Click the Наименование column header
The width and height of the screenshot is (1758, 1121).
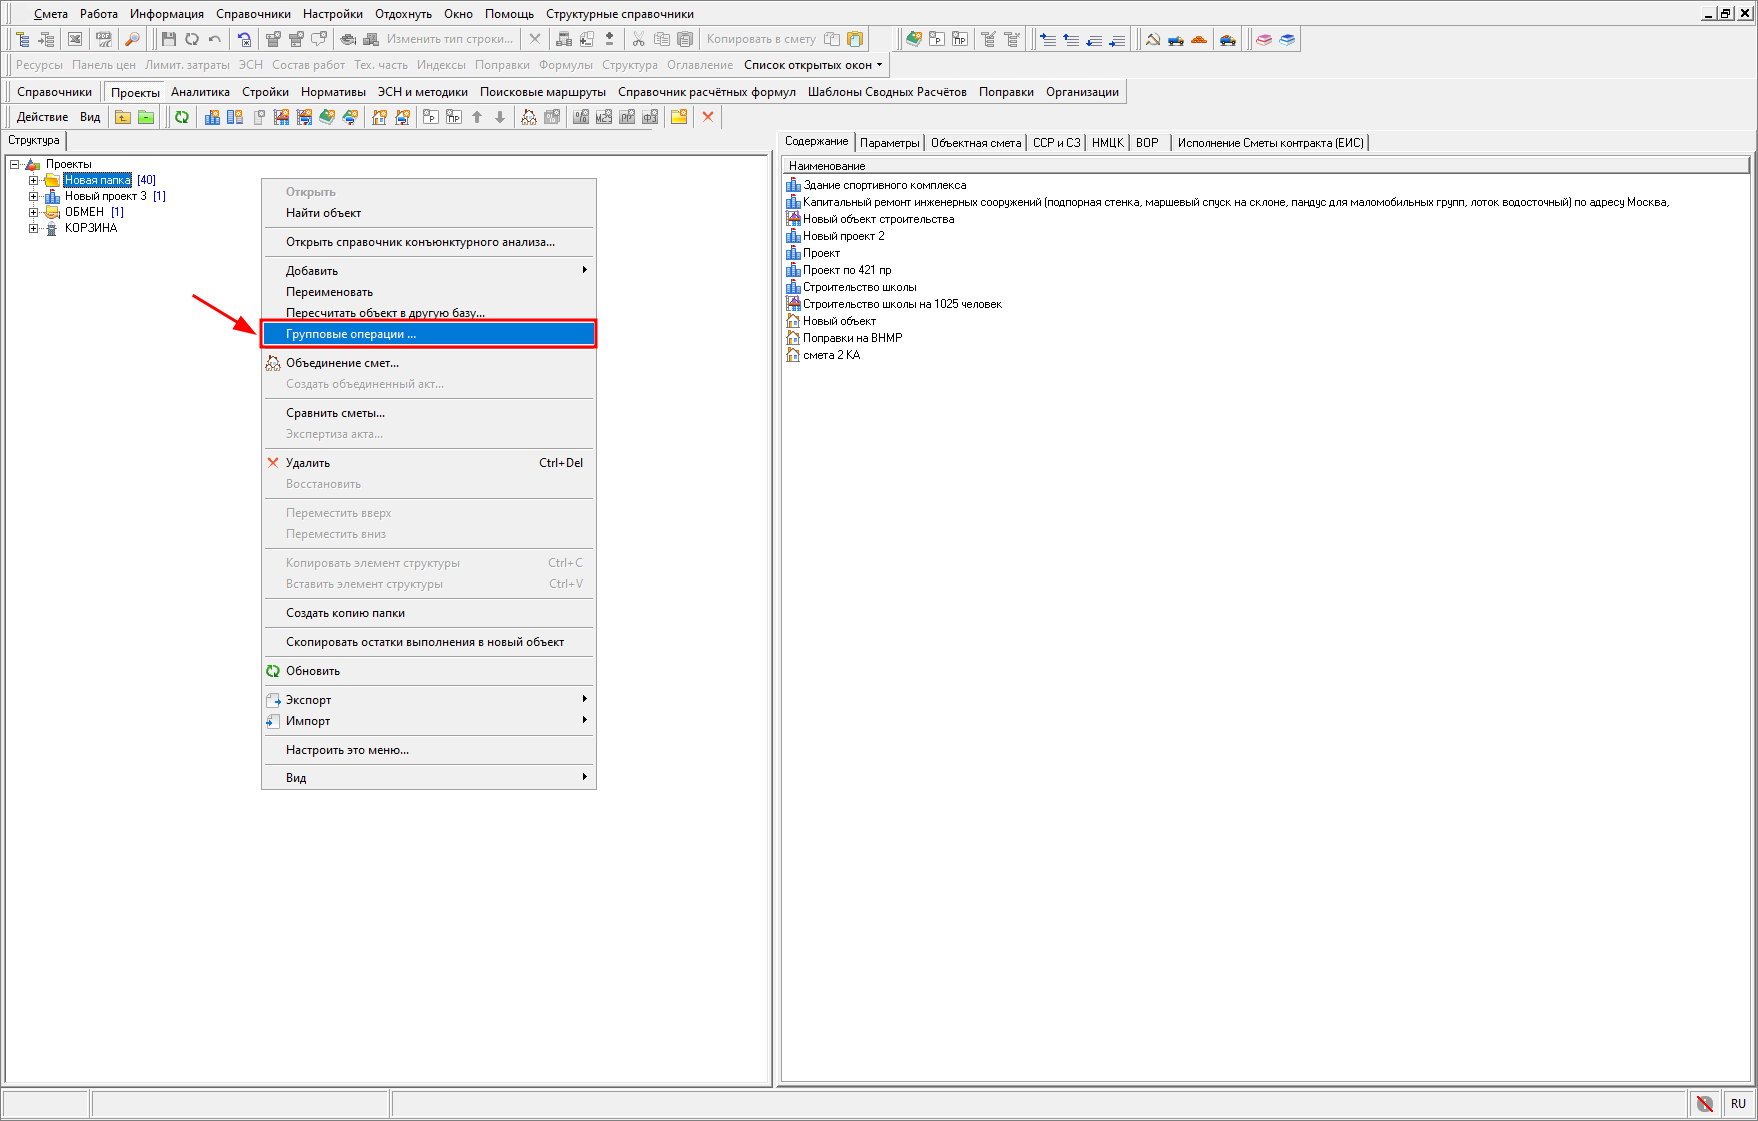827,166
